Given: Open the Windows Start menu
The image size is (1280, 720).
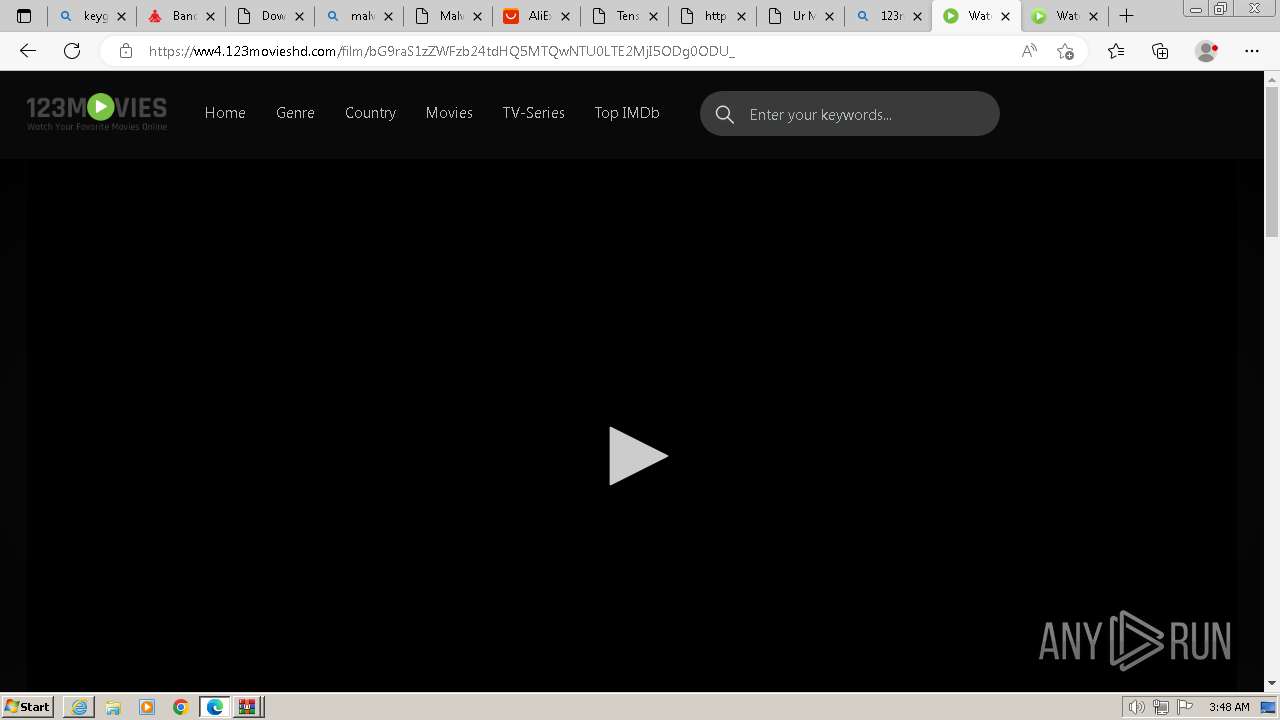Looking at the screenshot, I should pos(28,707).
